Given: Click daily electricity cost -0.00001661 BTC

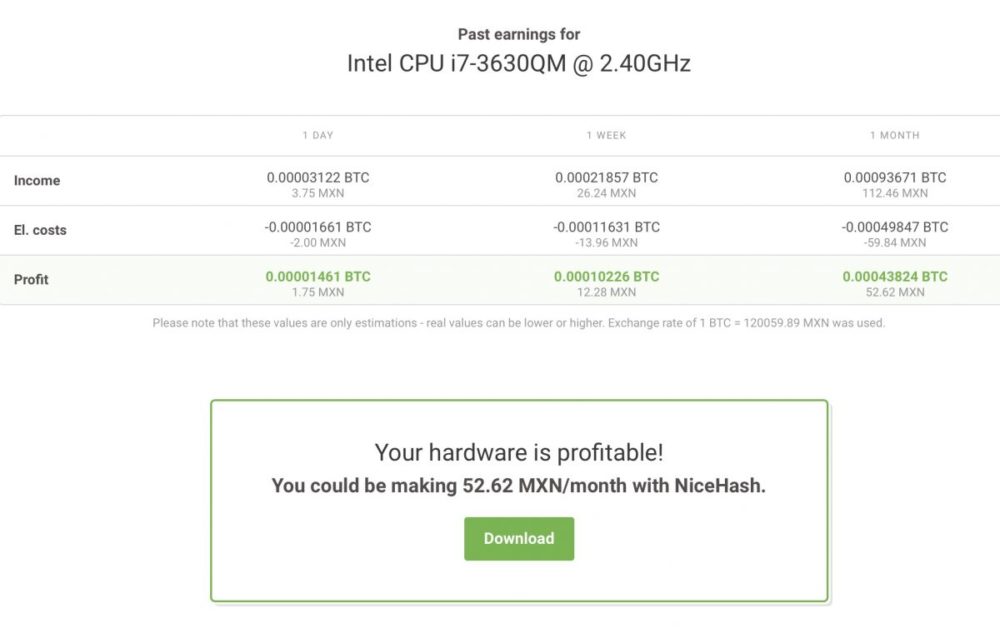Looking at the screenshot, I should (x=318, y=227).
